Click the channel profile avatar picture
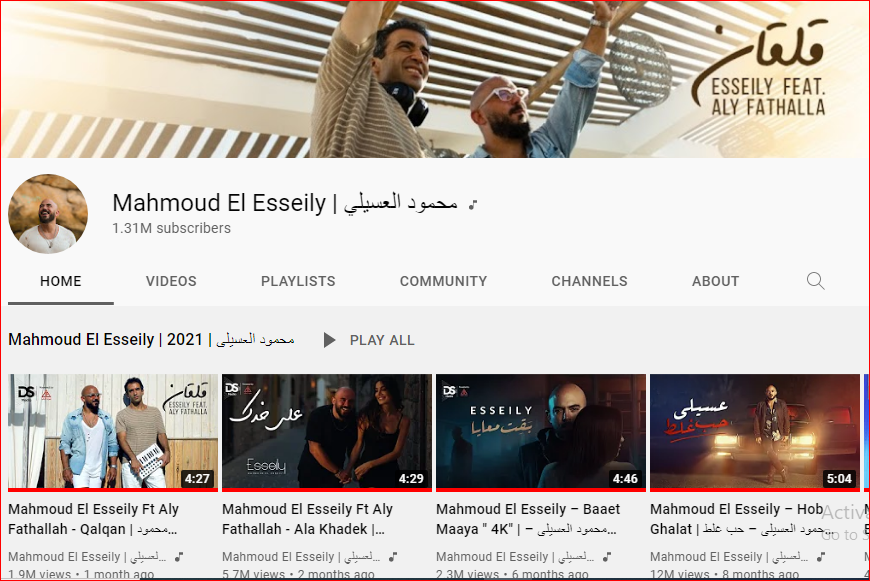This screenshot has height=581, width=870. [x=48, y=214]
